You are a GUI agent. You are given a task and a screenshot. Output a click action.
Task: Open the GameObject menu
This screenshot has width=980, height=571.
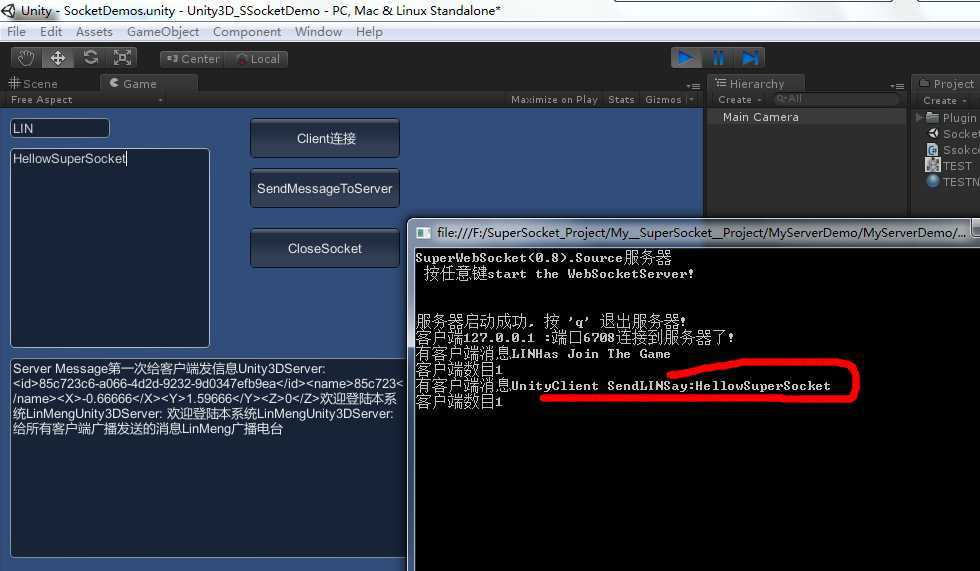coord(162,31)
